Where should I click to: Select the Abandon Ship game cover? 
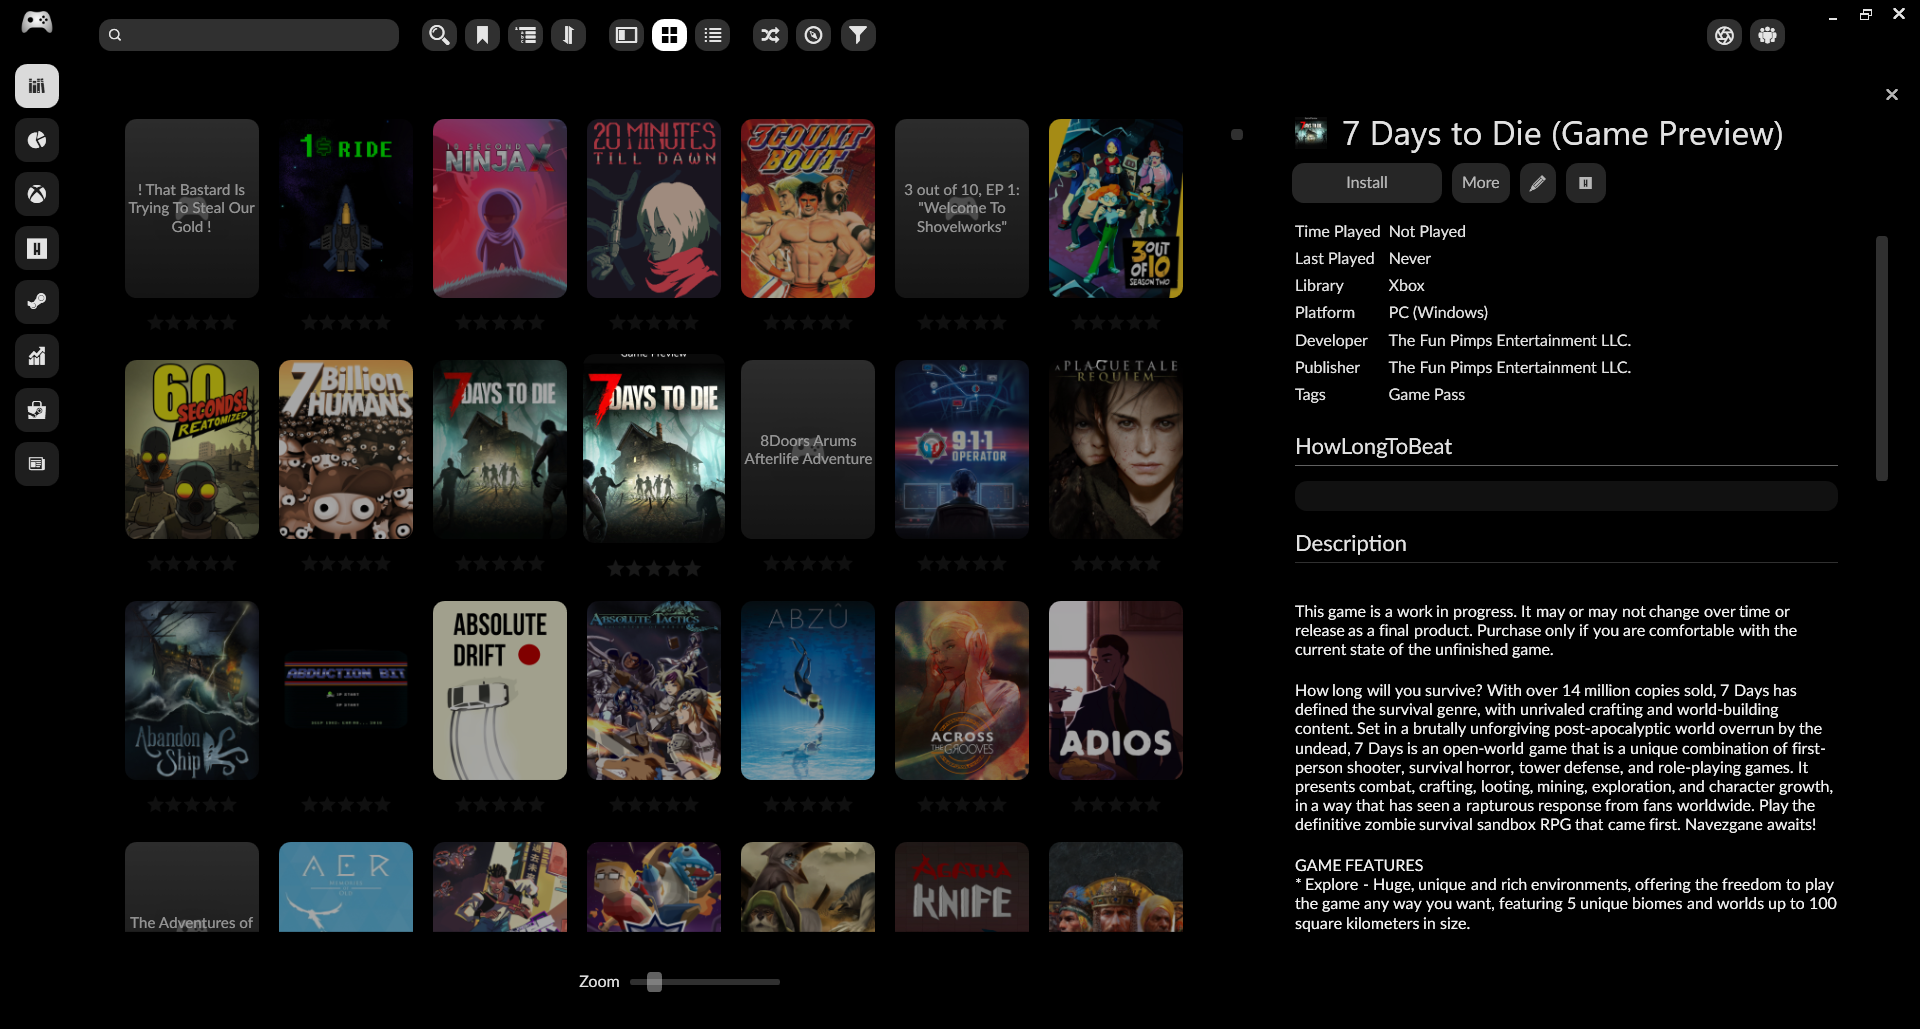[192, 691]
